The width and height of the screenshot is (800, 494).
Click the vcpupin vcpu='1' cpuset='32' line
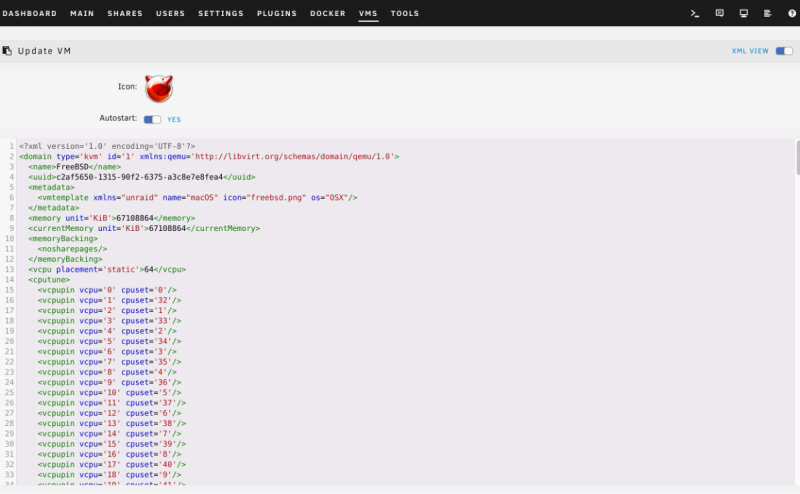tap(109, 300)
